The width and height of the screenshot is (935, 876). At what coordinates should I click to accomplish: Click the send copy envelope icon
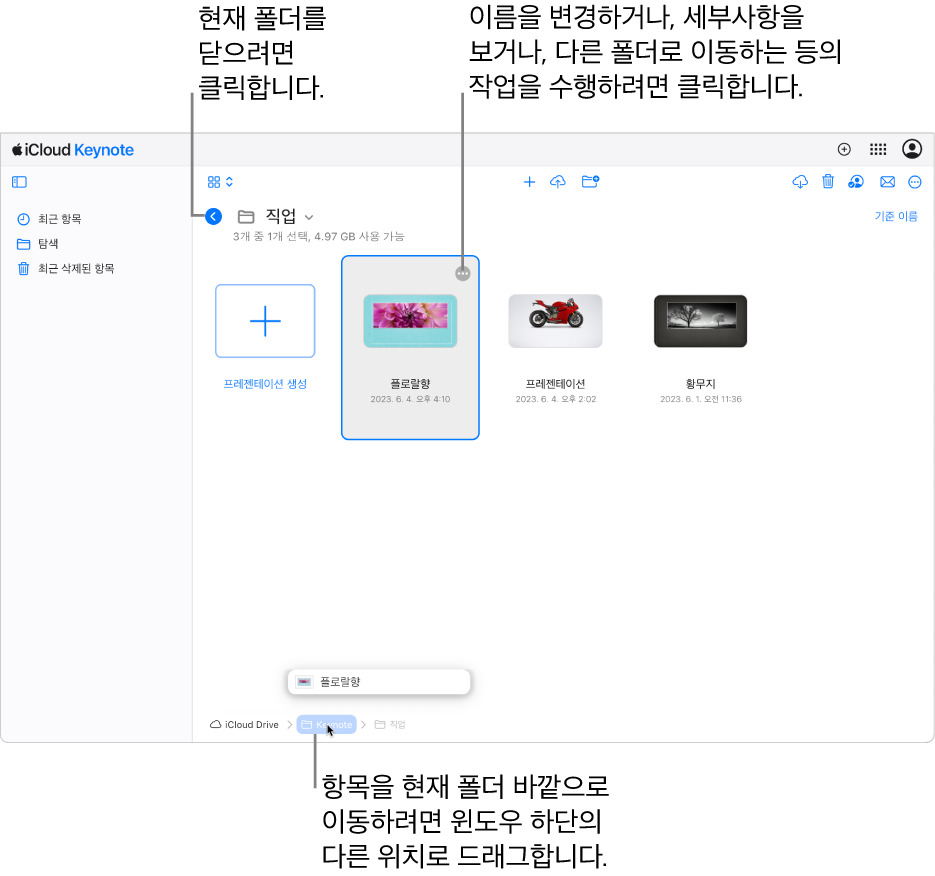[x=887, y=182]
